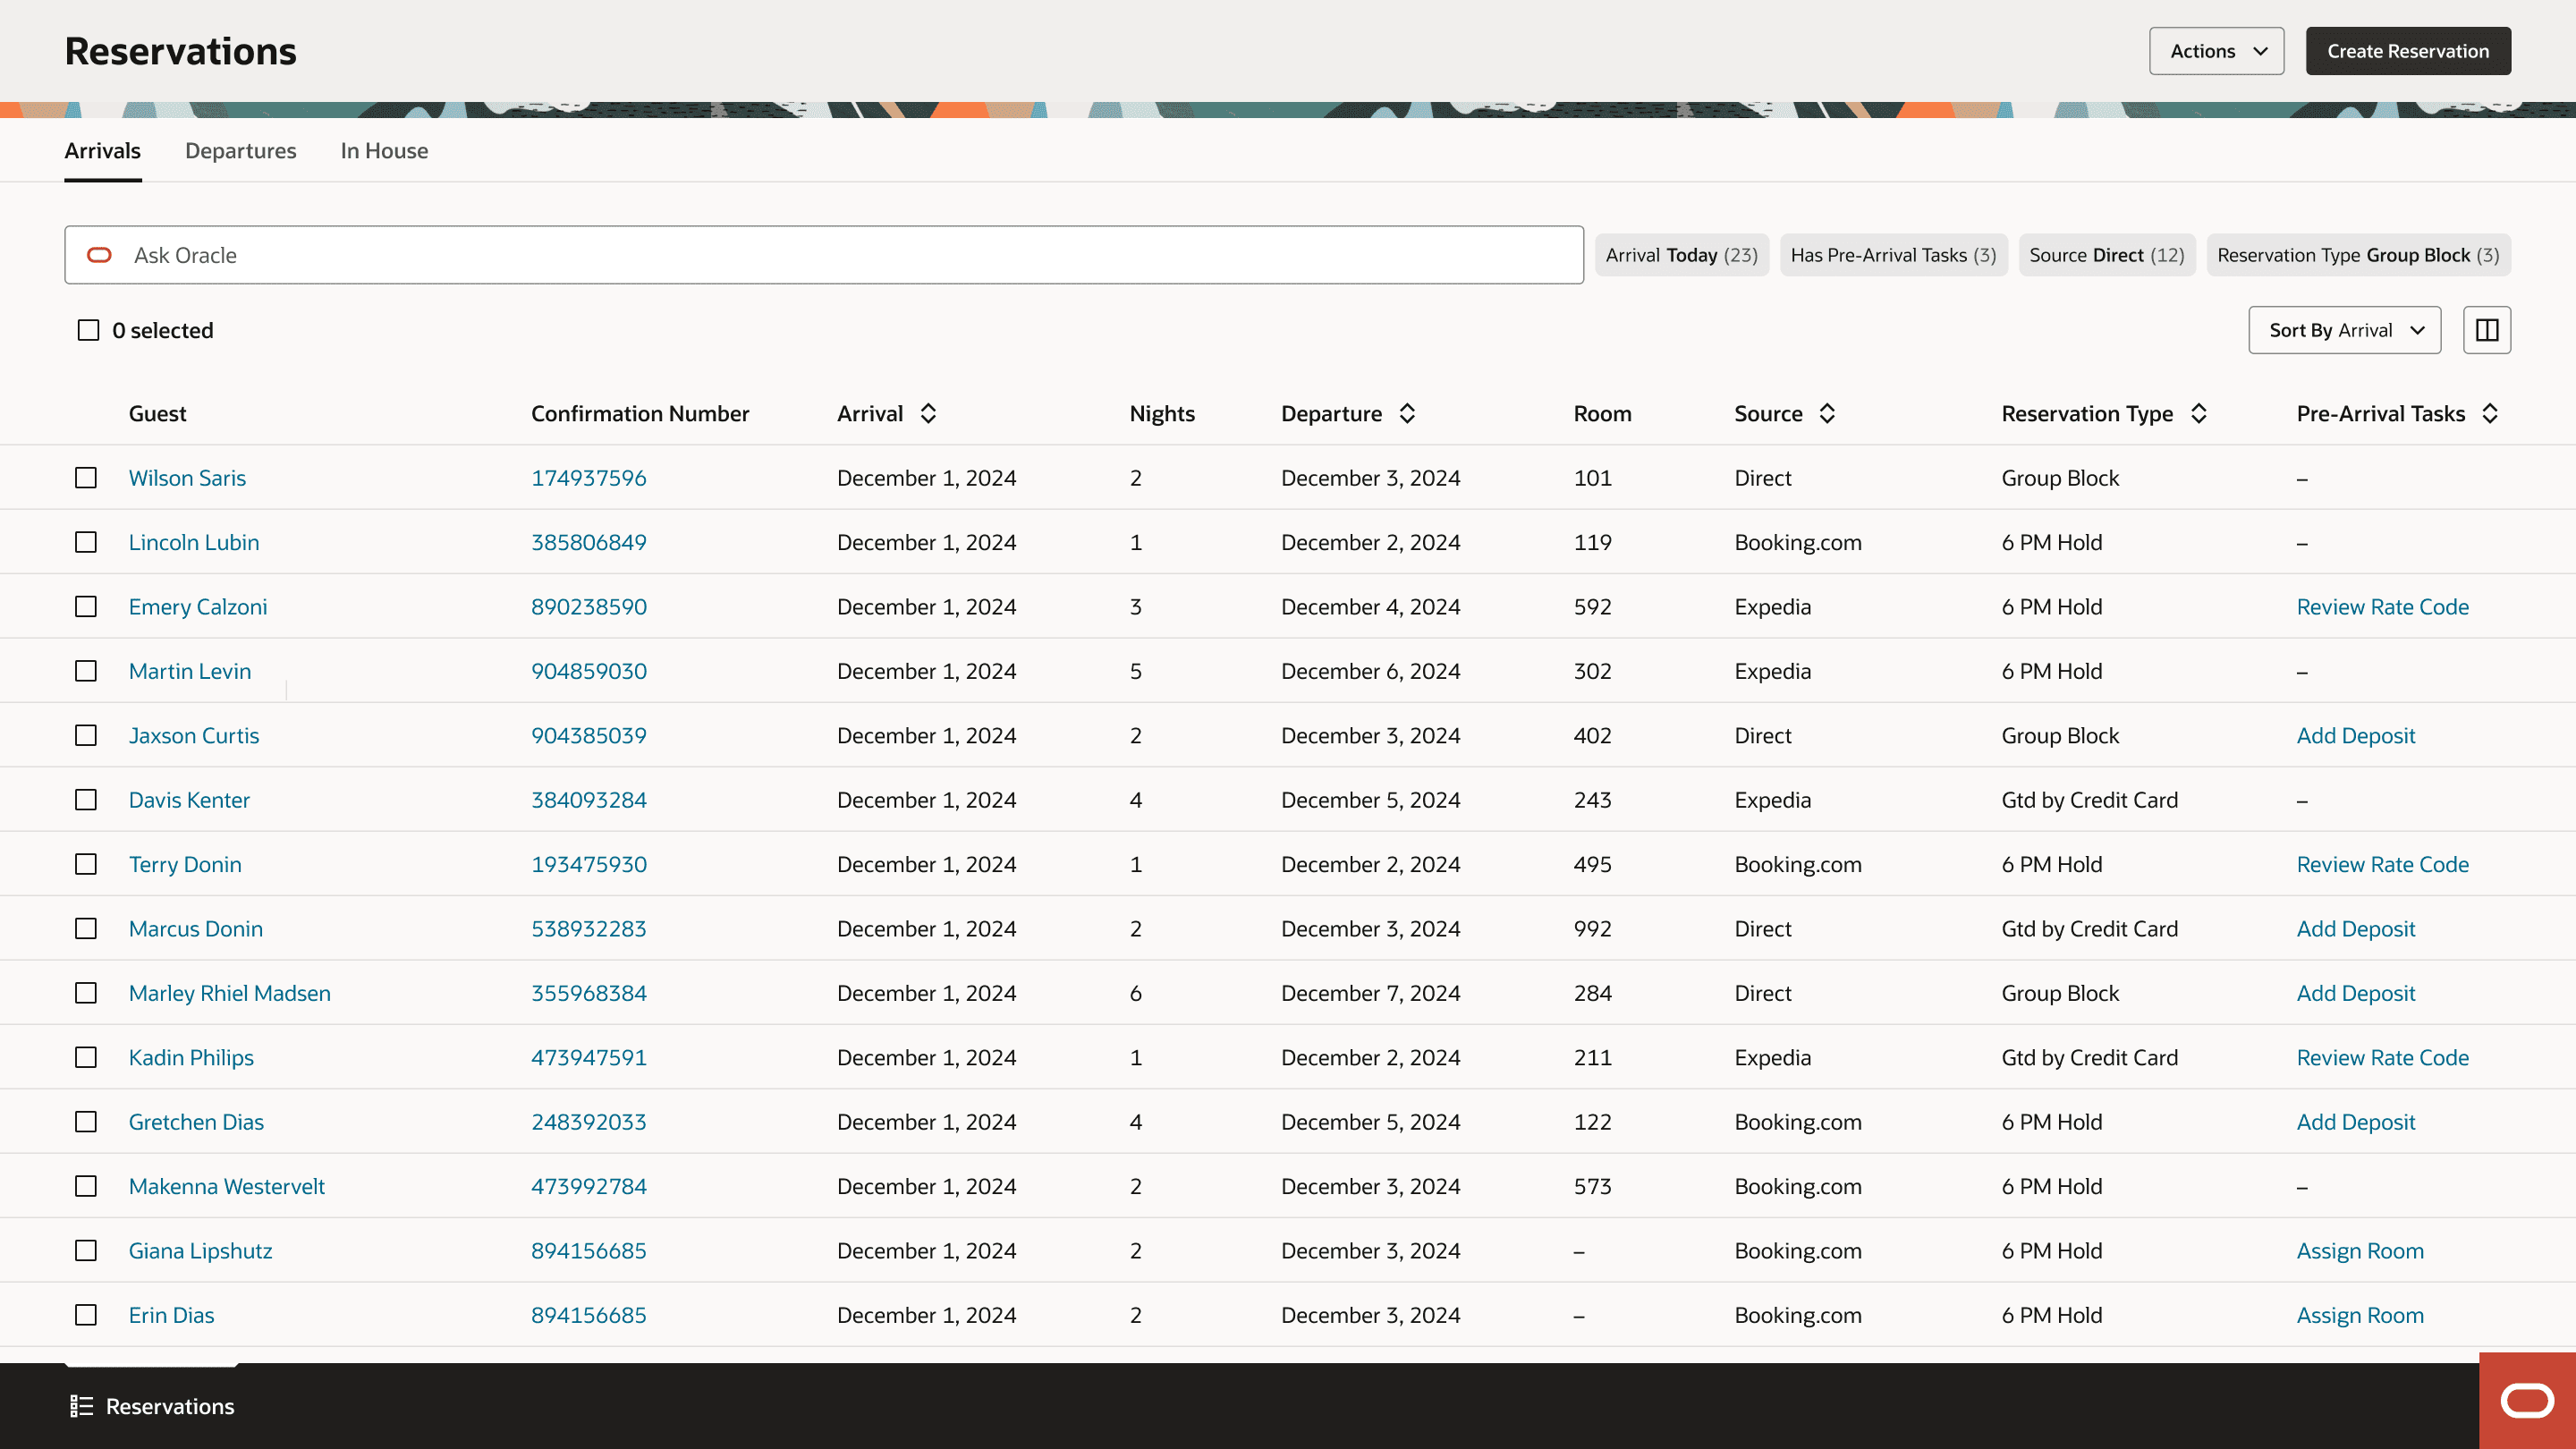Open the column layout icon button

(2487, 330)
